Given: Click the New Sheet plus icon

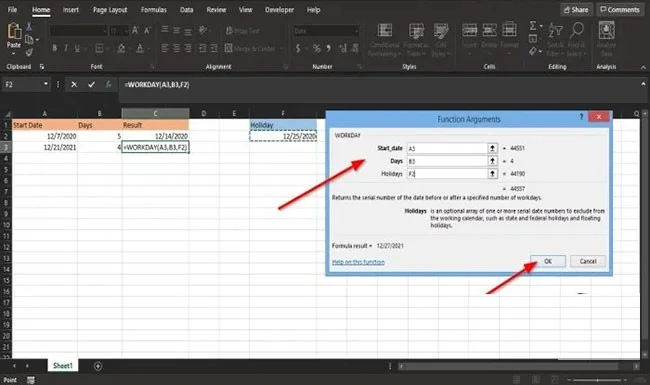Looking at the screenshot, I should (98, 366).
